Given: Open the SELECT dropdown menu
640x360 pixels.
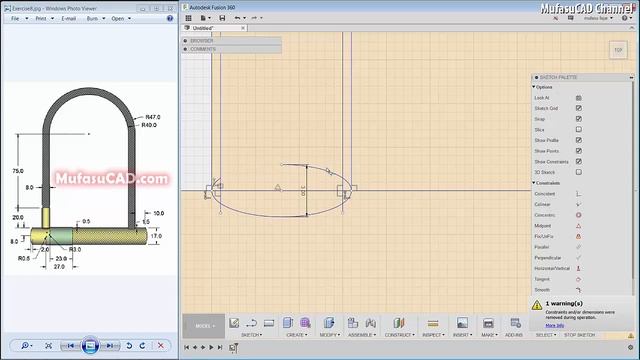Looking at the screenshot, I should click(546, 335).
